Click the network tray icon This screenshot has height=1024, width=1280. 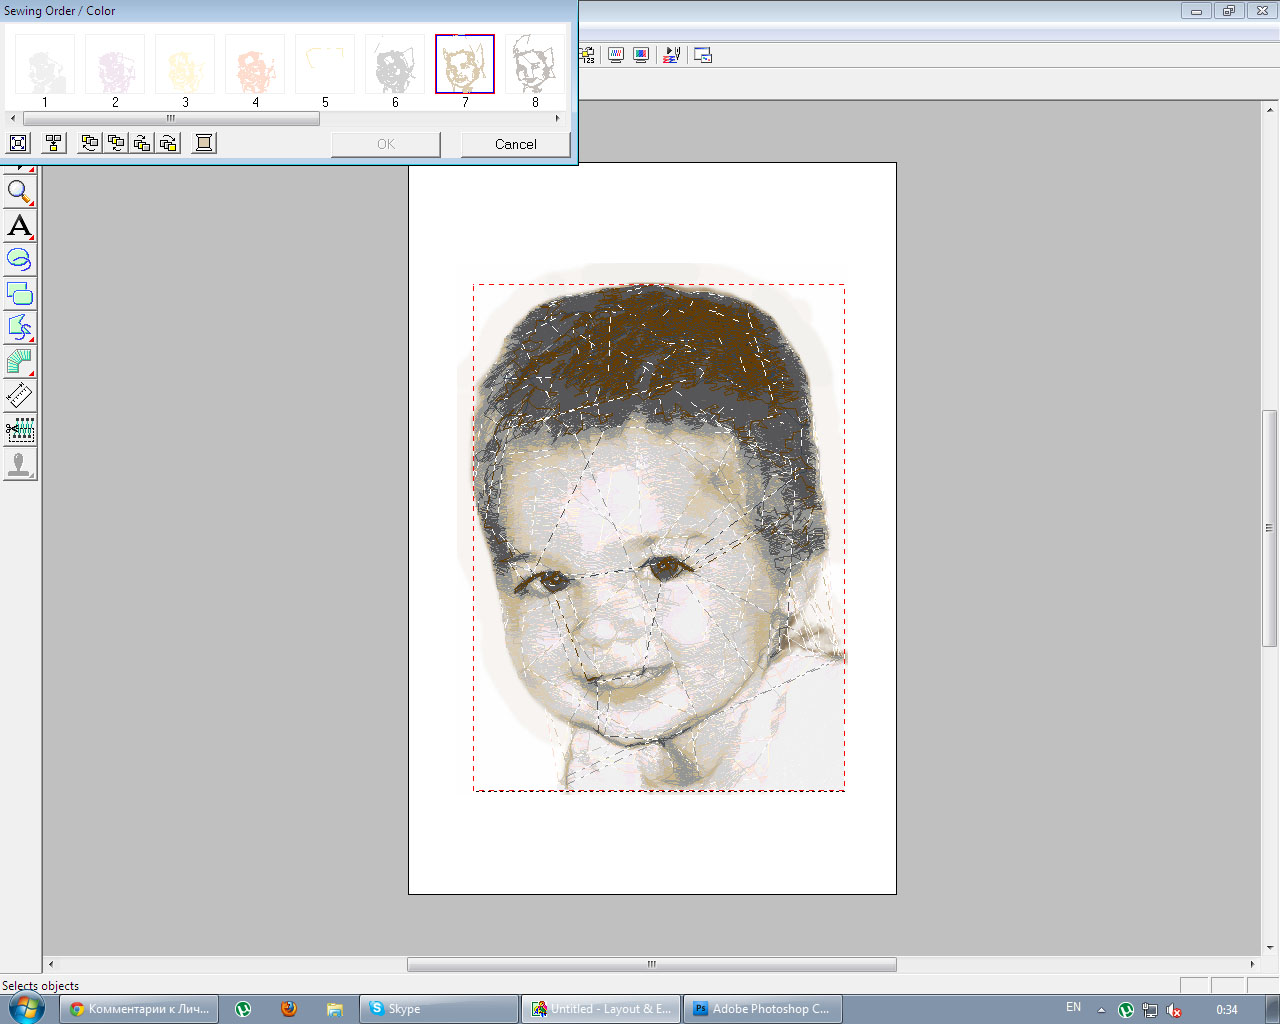coord(1150,1010)
